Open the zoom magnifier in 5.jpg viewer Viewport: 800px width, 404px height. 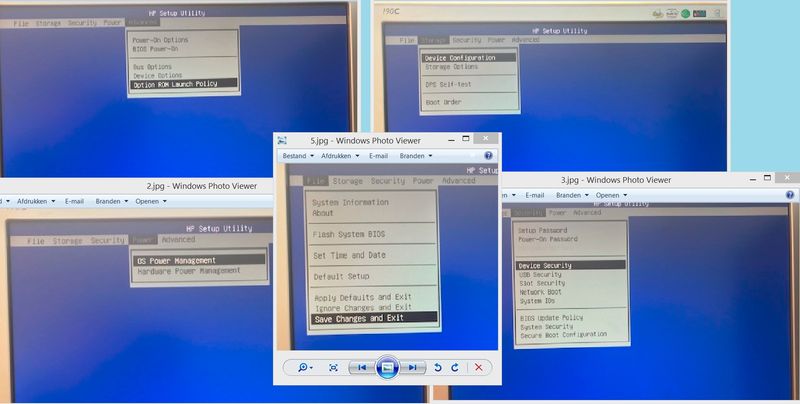pos(305,367)
